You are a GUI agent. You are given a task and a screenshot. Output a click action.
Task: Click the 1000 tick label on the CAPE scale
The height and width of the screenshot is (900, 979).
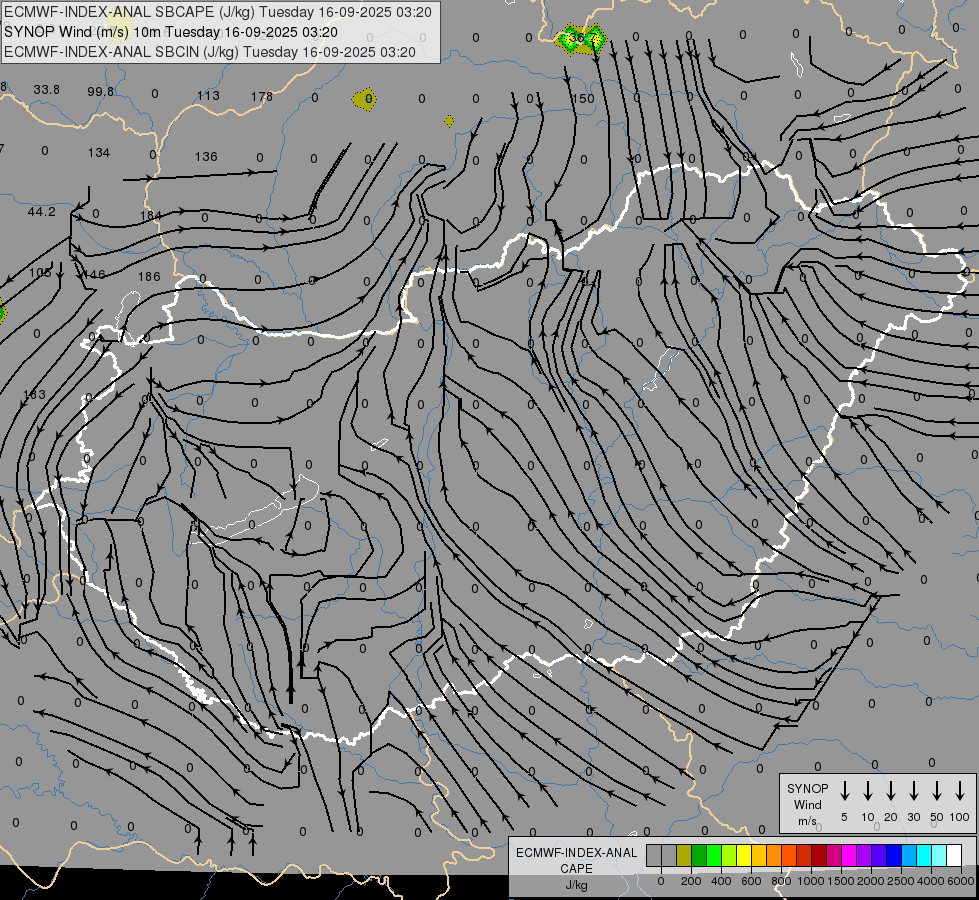point(811,881)
